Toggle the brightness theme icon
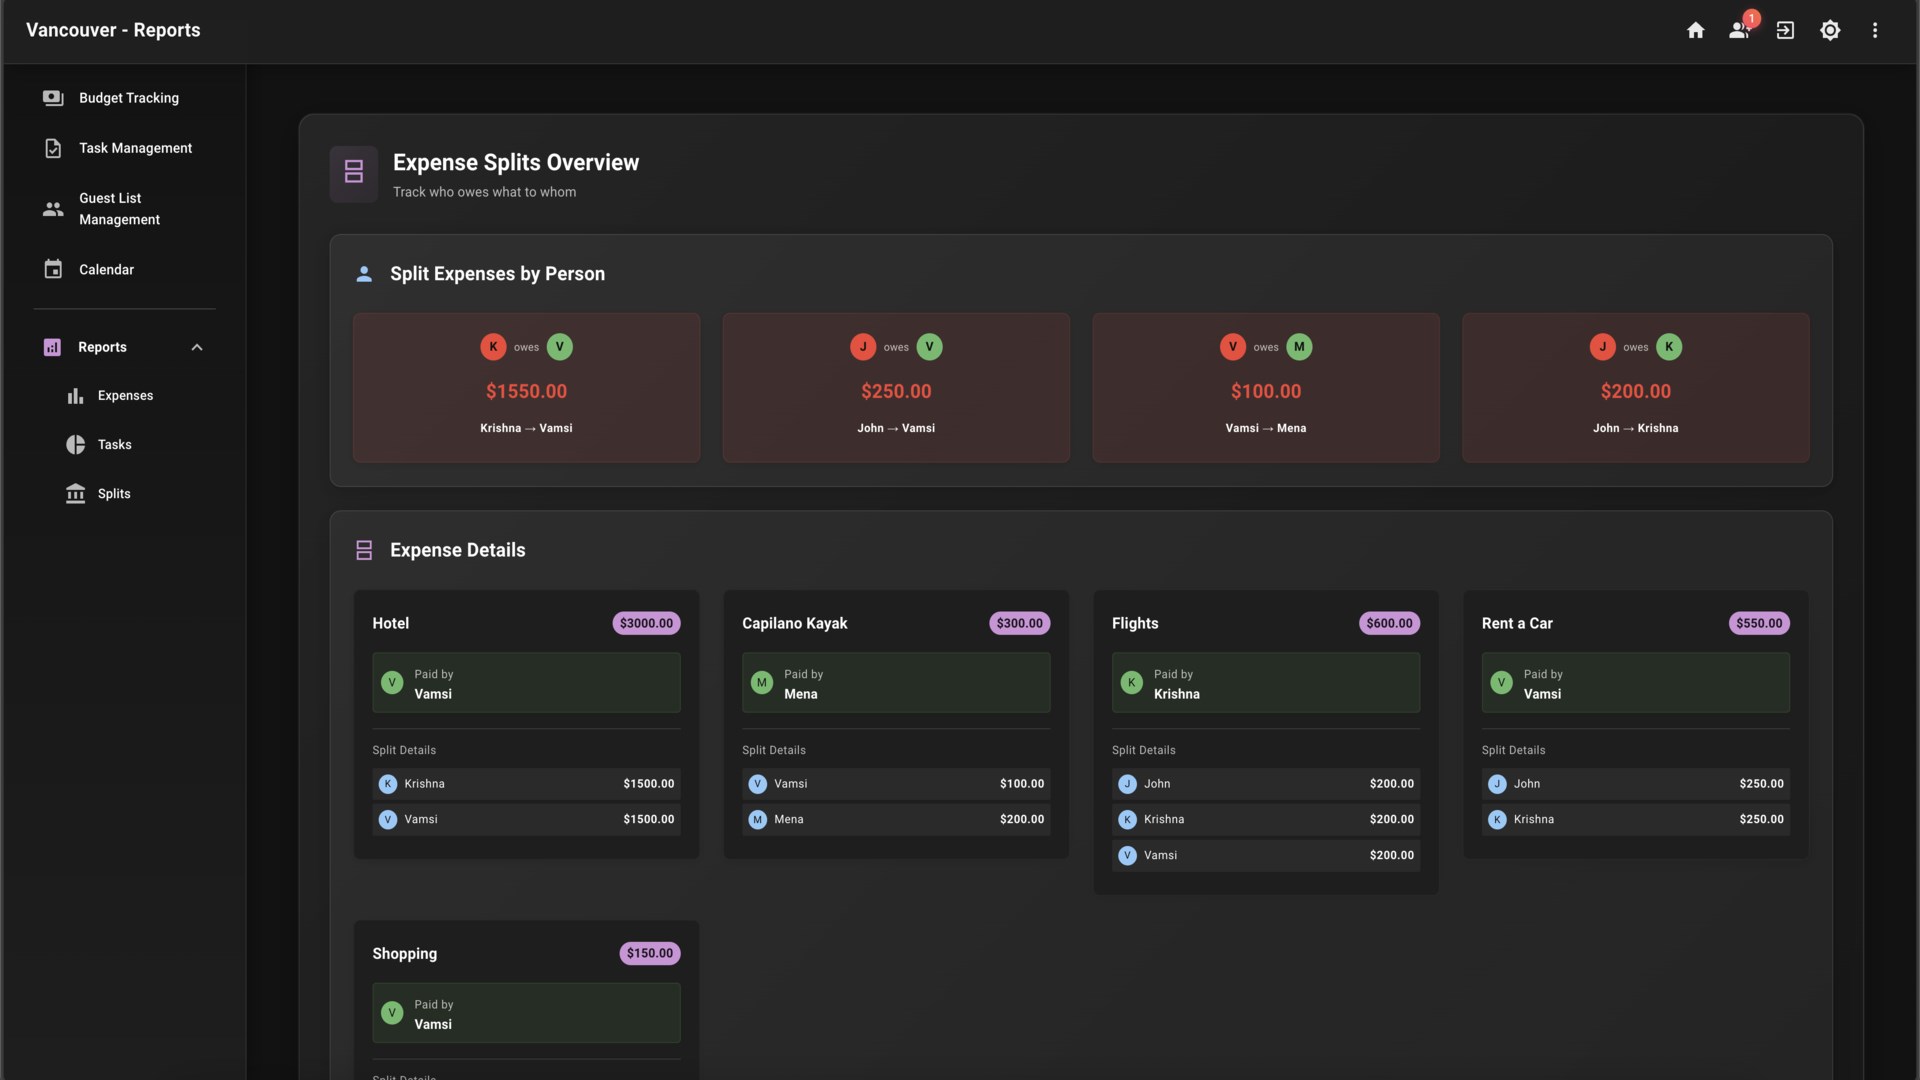 [1830, 30]
